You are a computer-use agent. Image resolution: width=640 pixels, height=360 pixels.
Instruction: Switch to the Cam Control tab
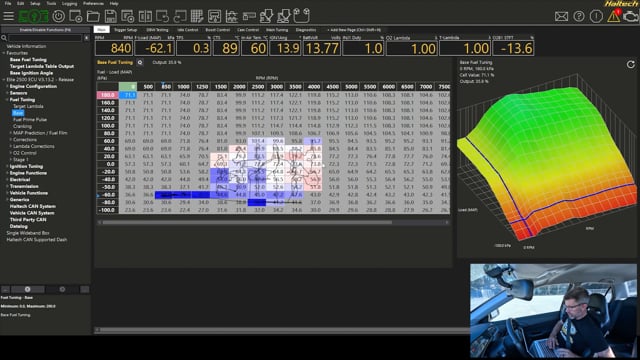click(248, 30)
